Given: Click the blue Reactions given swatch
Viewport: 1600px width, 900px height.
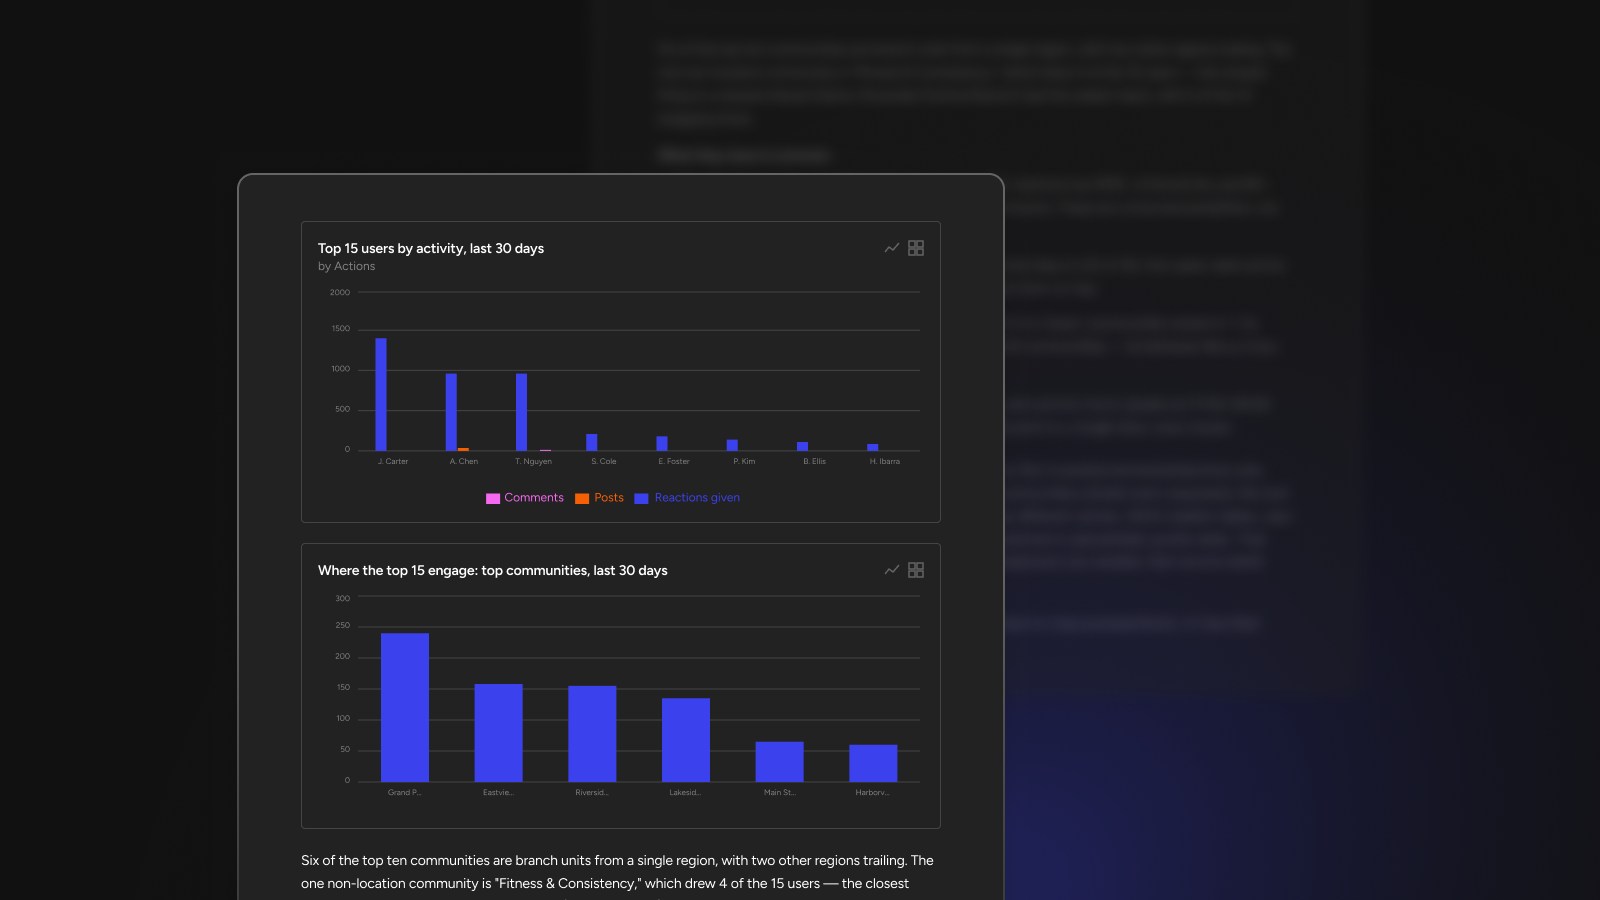Looking at the screenshot, I should [642, 498].
